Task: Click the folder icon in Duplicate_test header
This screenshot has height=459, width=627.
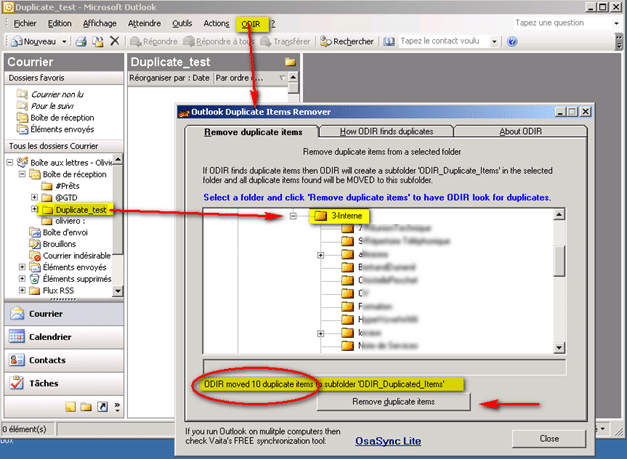Action: pos(290,62)
